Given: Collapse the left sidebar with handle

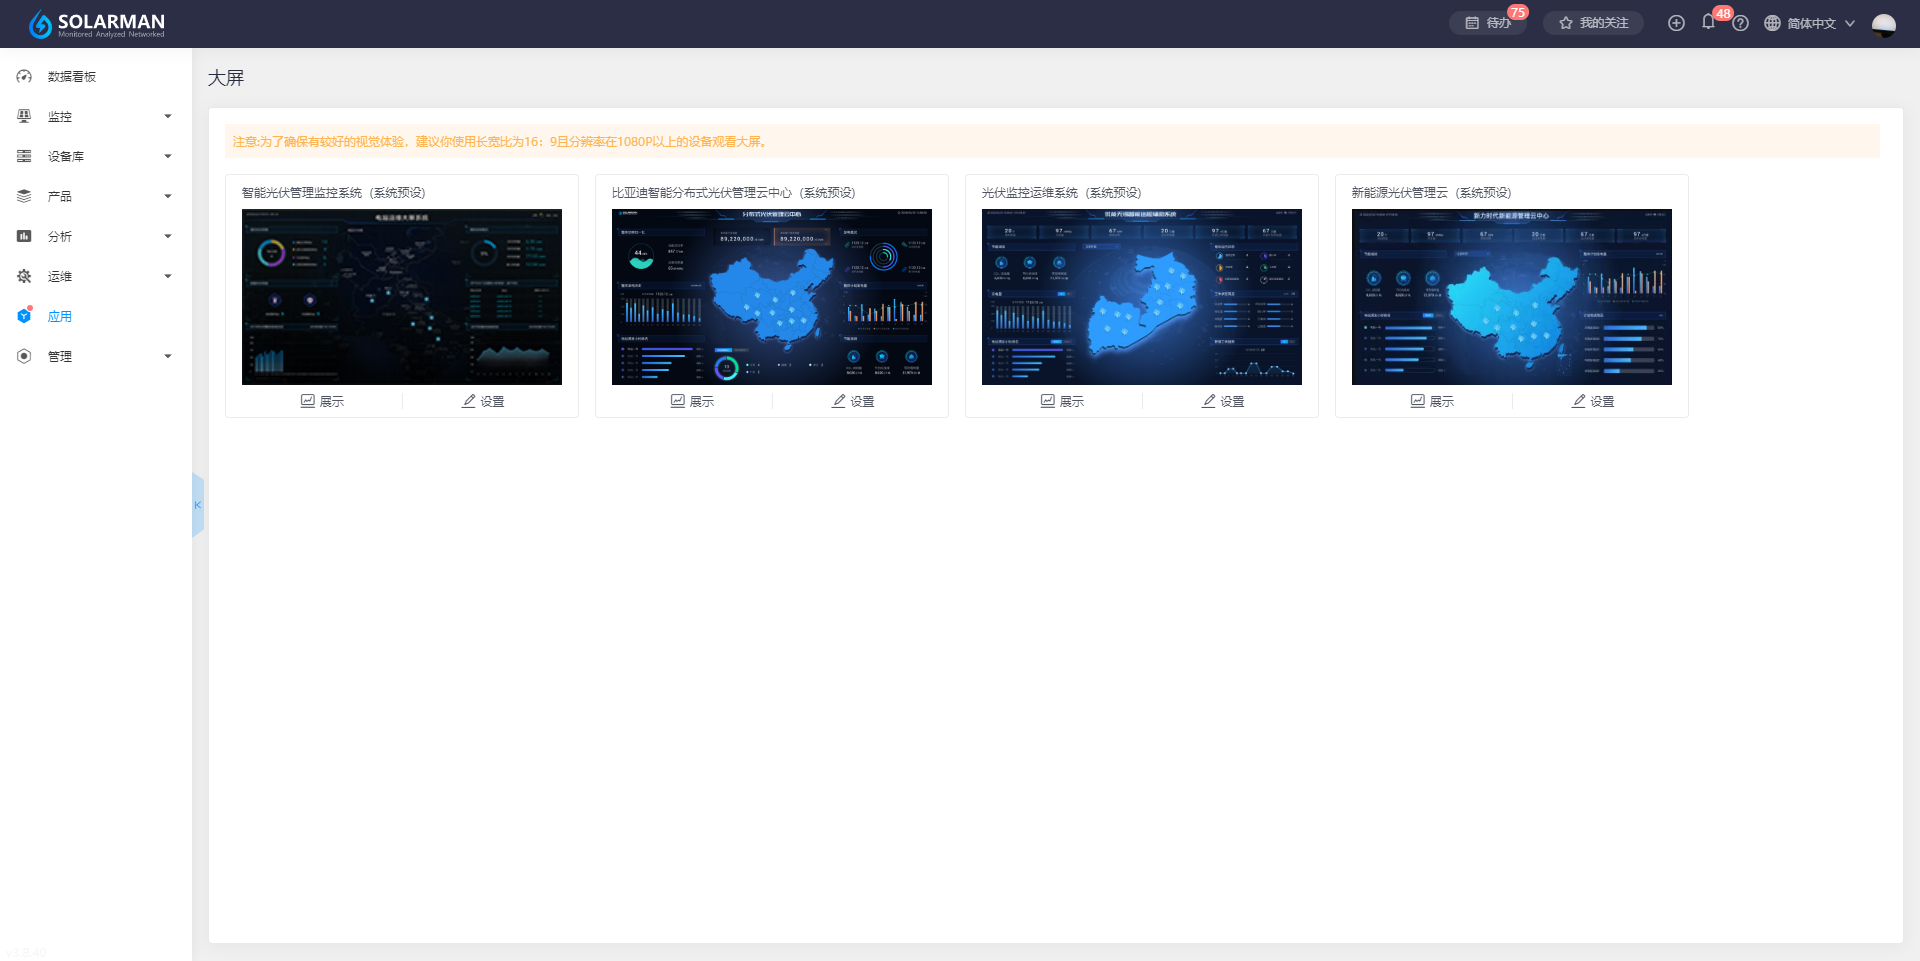Looking at the screenshot, I should (197, 505).
